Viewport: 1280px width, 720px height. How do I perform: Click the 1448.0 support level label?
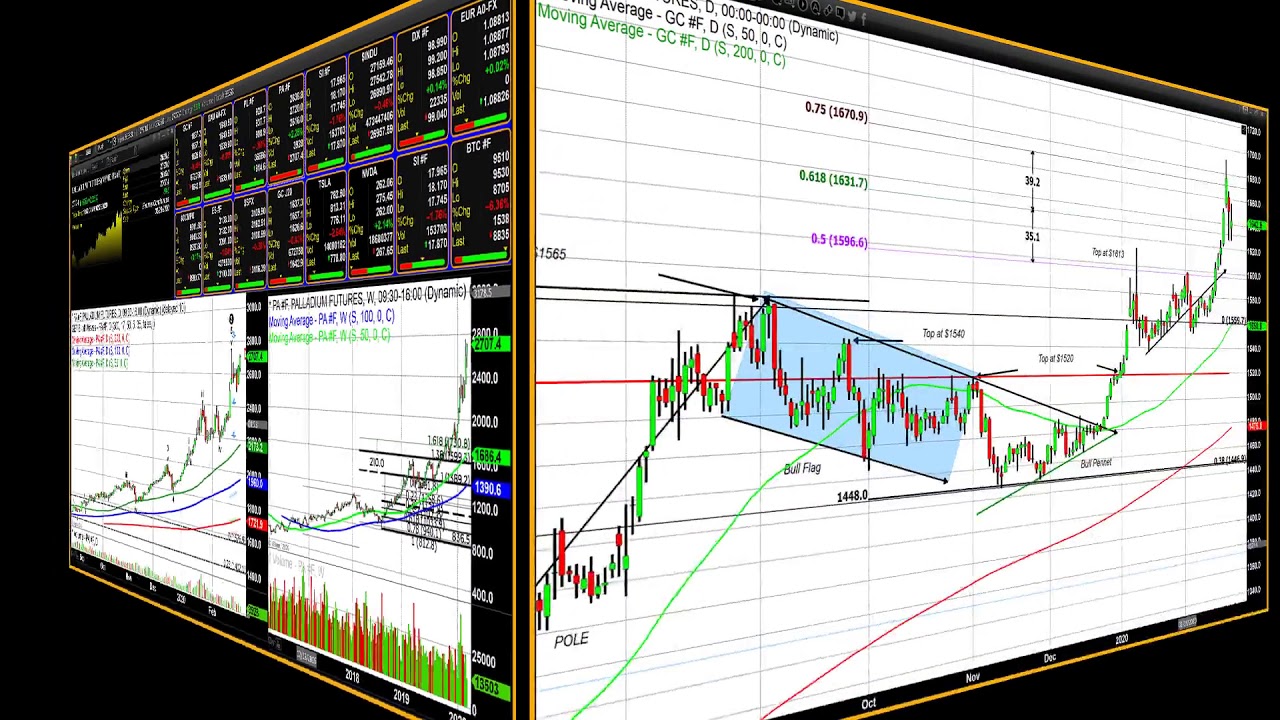pos(852,496)
